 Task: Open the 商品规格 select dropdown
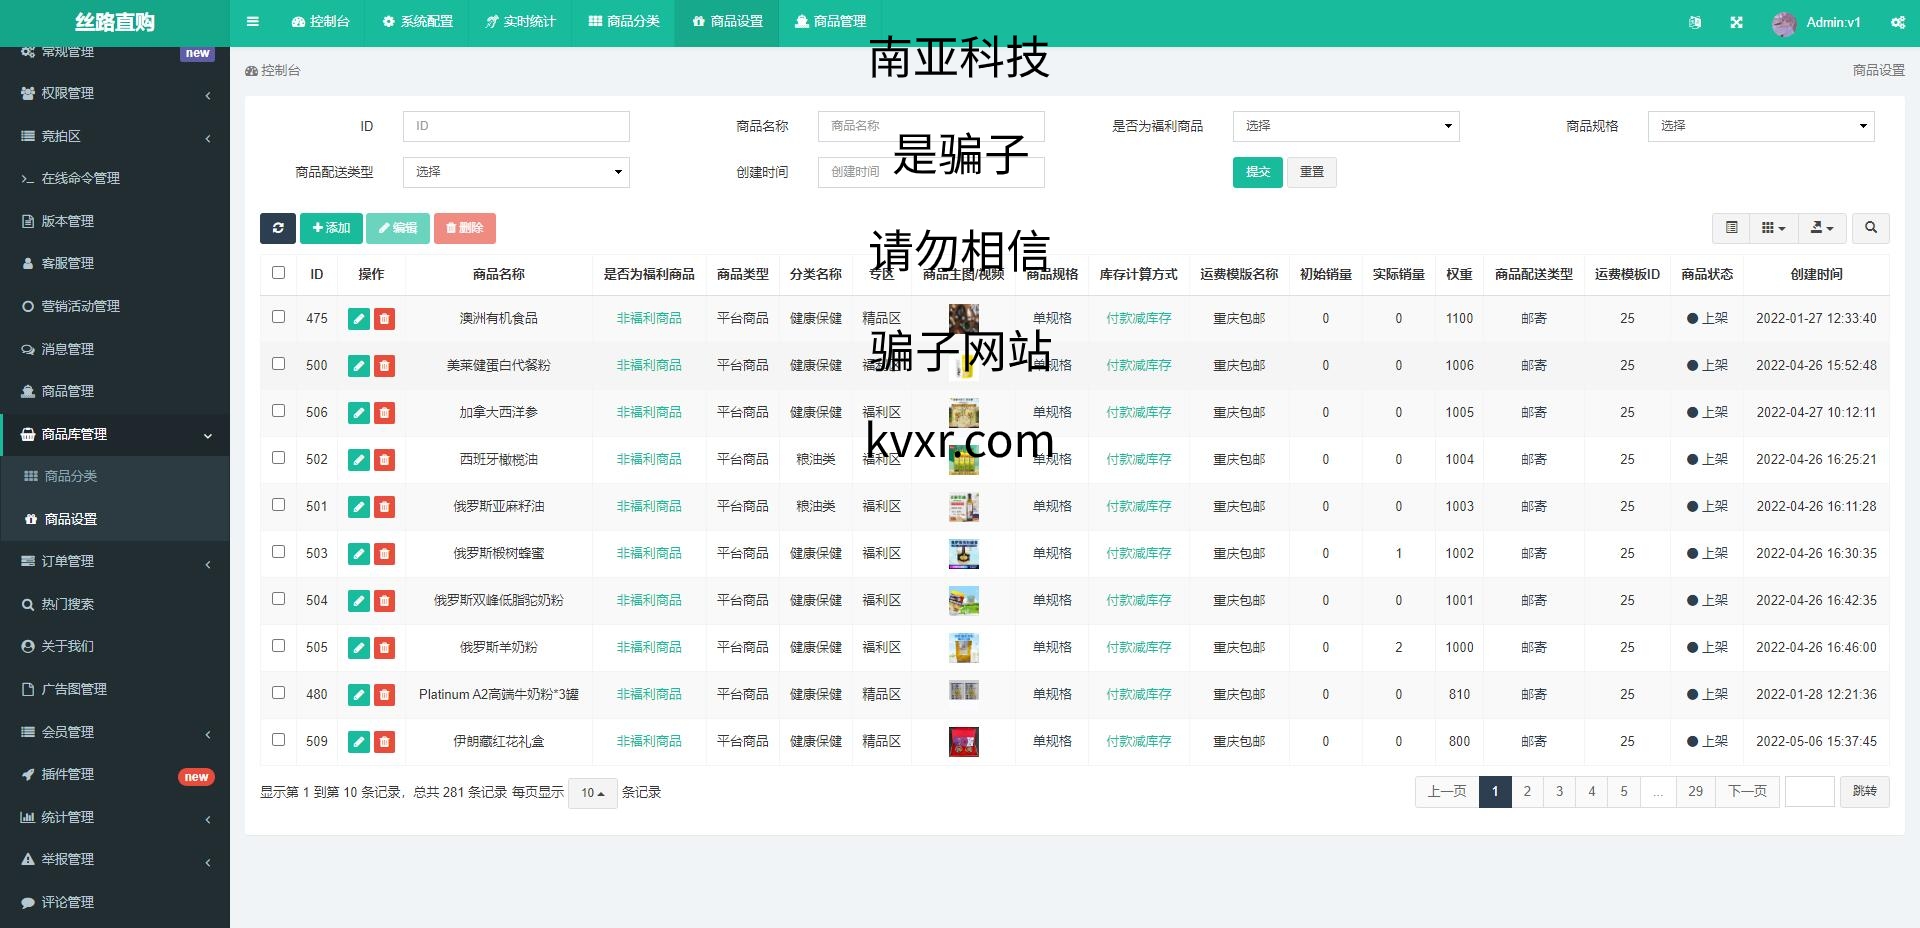click(x=1761, y=126)
